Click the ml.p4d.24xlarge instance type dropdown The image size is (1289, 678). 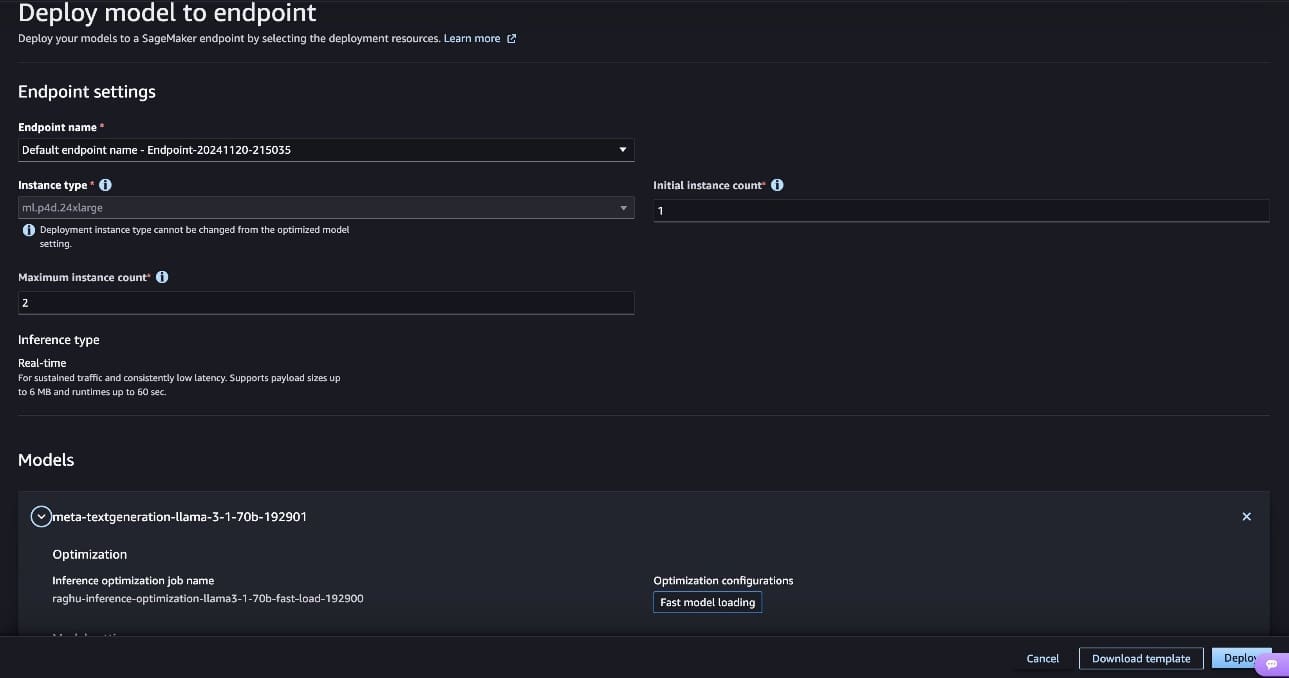(326, 208)
